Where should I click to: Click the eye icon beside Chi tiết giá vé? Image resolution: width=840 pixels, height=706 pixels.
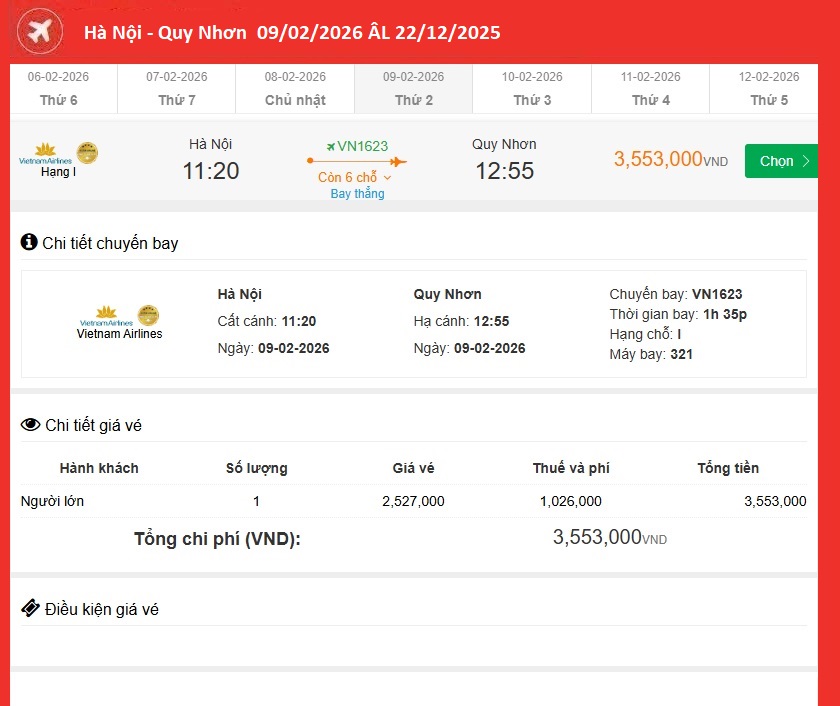click(30, 425)
